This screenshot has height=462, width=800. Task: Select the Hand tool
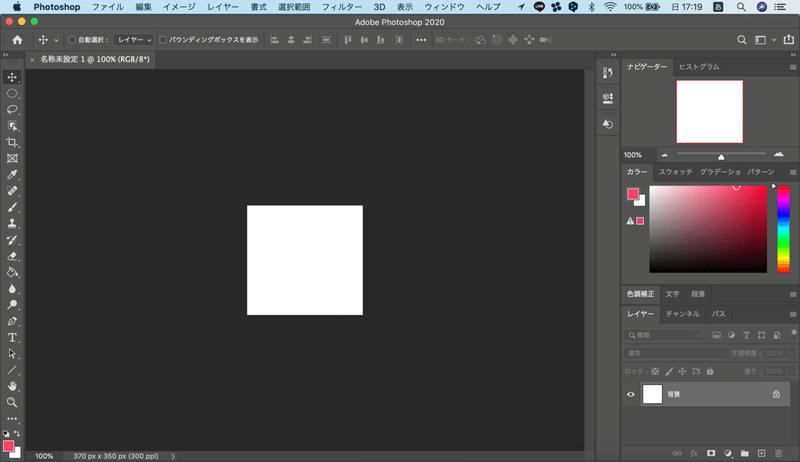click(12, 386)
